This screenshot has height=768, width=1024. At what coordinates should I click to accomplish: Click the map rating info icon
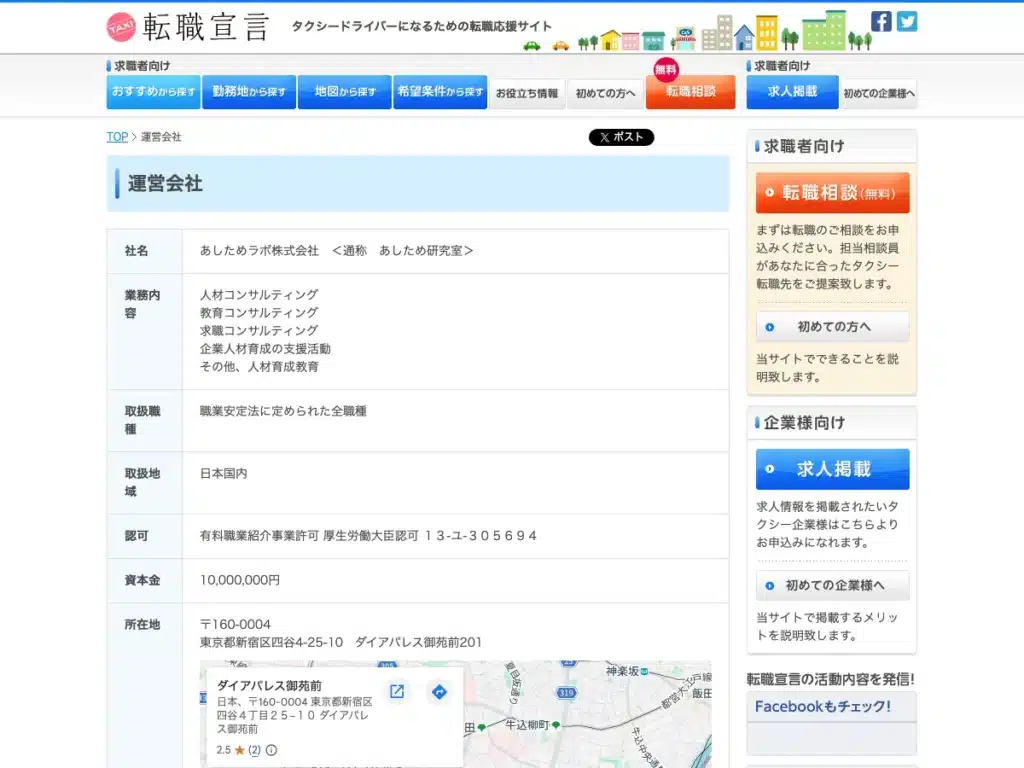[271, 750]
